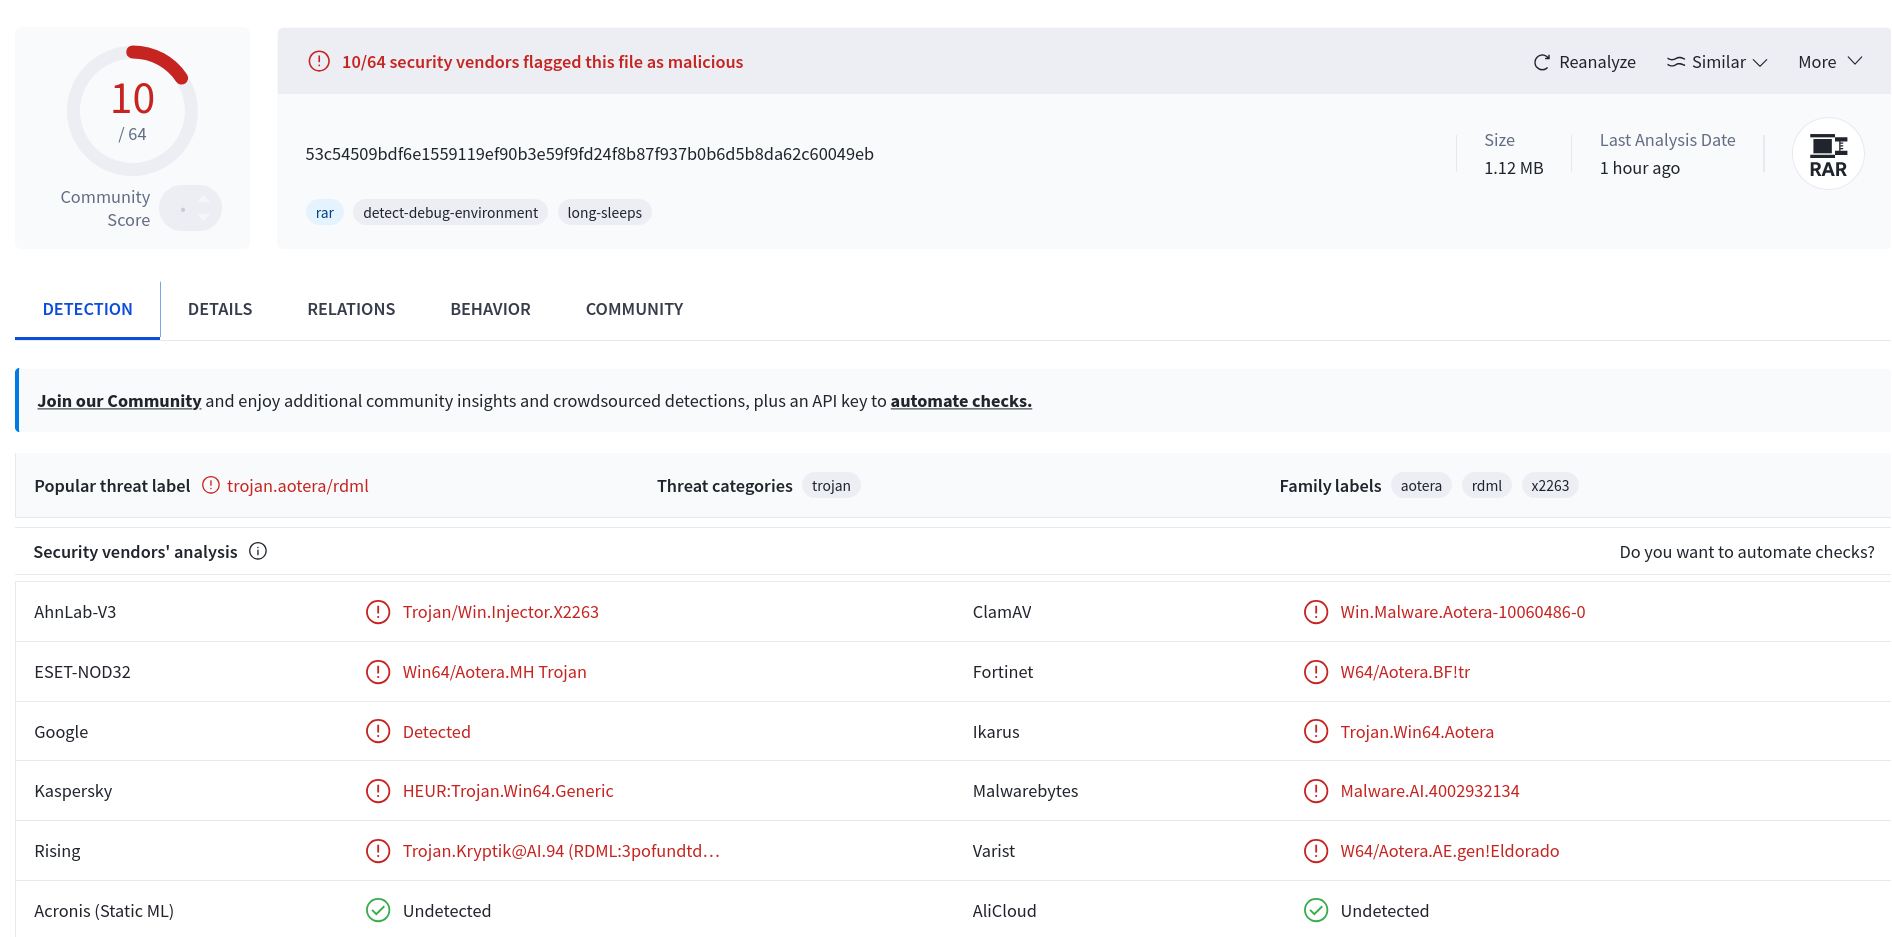
Task: Click the Similar wave icon
Action: tap(1676, 62)
